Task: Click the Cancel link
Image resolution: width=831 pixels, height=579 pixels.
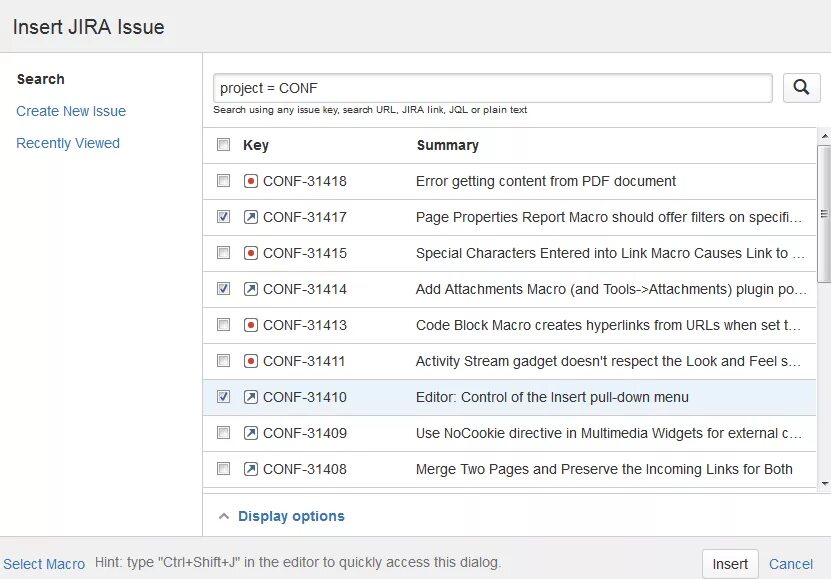Action: (791, 564)
